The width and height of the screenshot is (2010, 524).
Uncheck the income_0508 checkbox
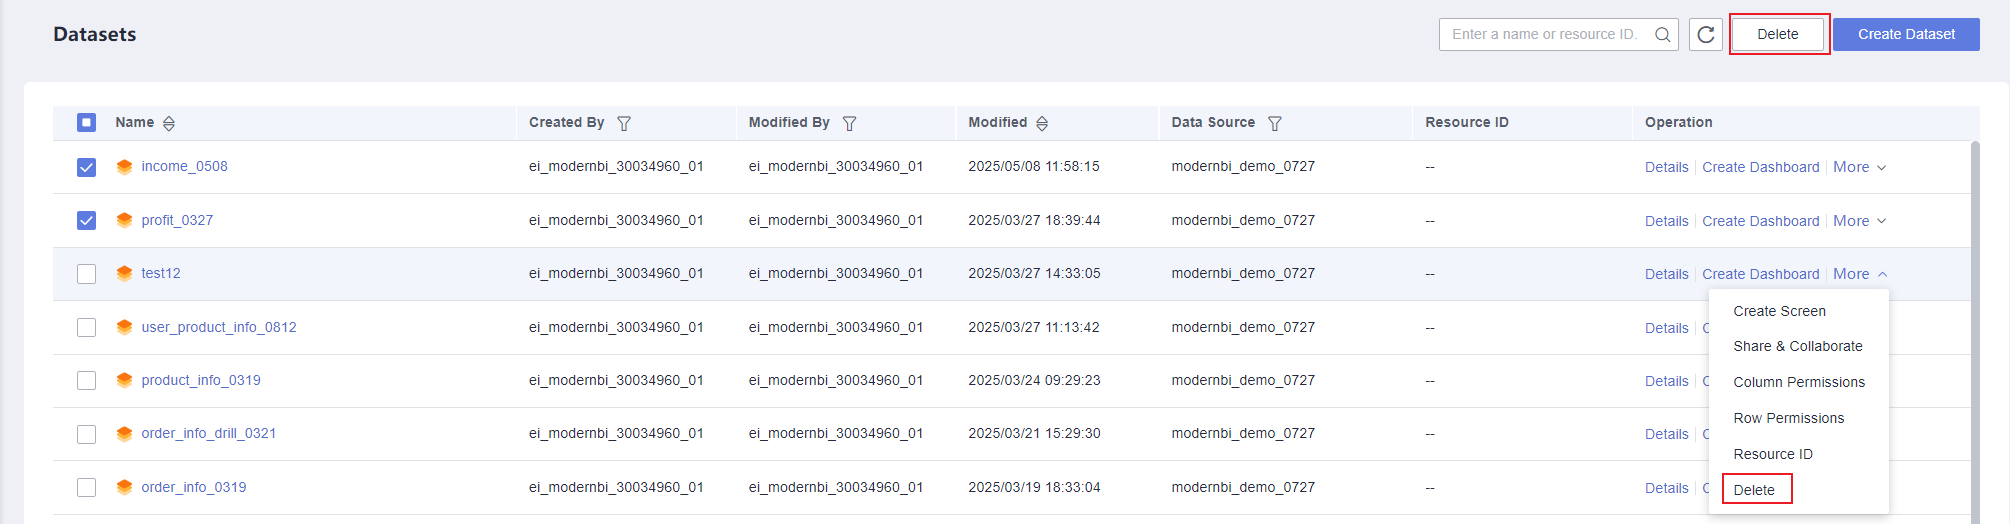(87, 167)
